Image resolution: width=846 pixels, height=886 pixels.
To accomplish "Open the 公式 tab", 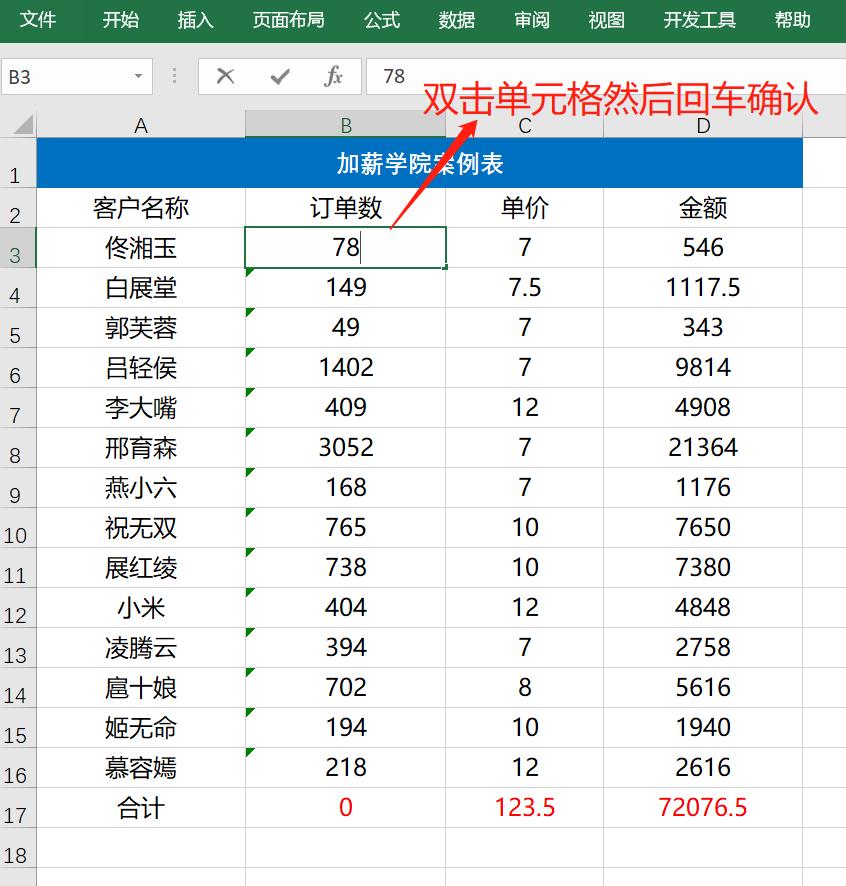I will pos(381,20).
